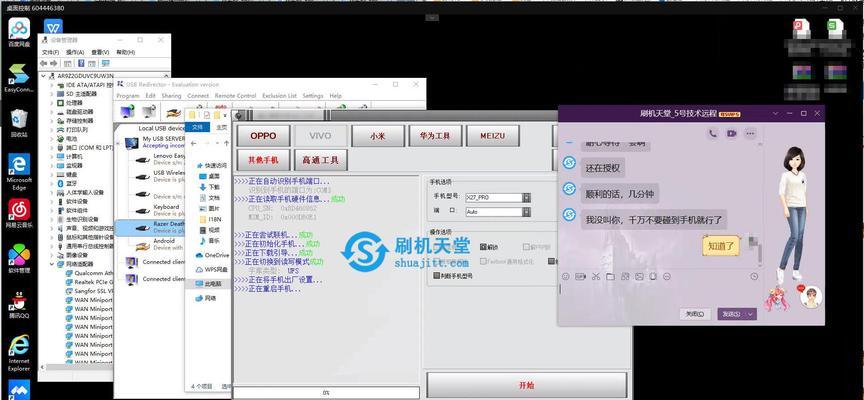Click first computer icon in USB Redirector toolbar

127,111
